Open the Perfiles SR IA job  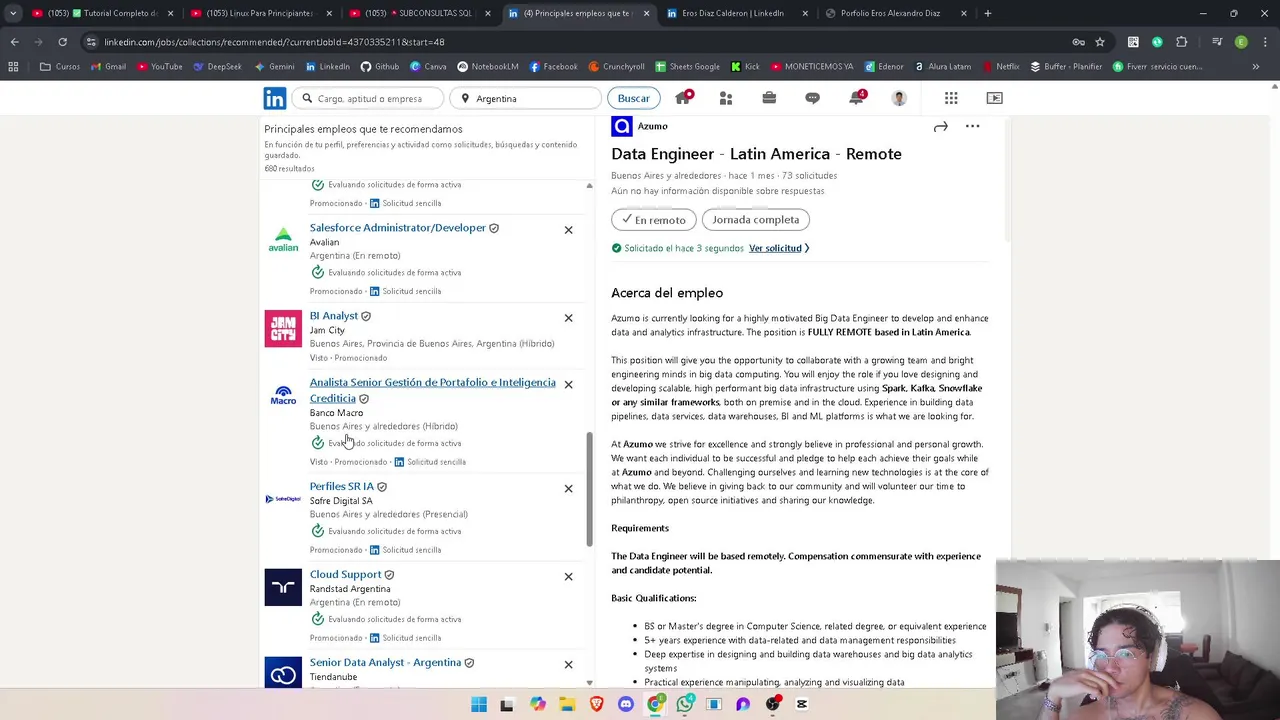[341, 486]
